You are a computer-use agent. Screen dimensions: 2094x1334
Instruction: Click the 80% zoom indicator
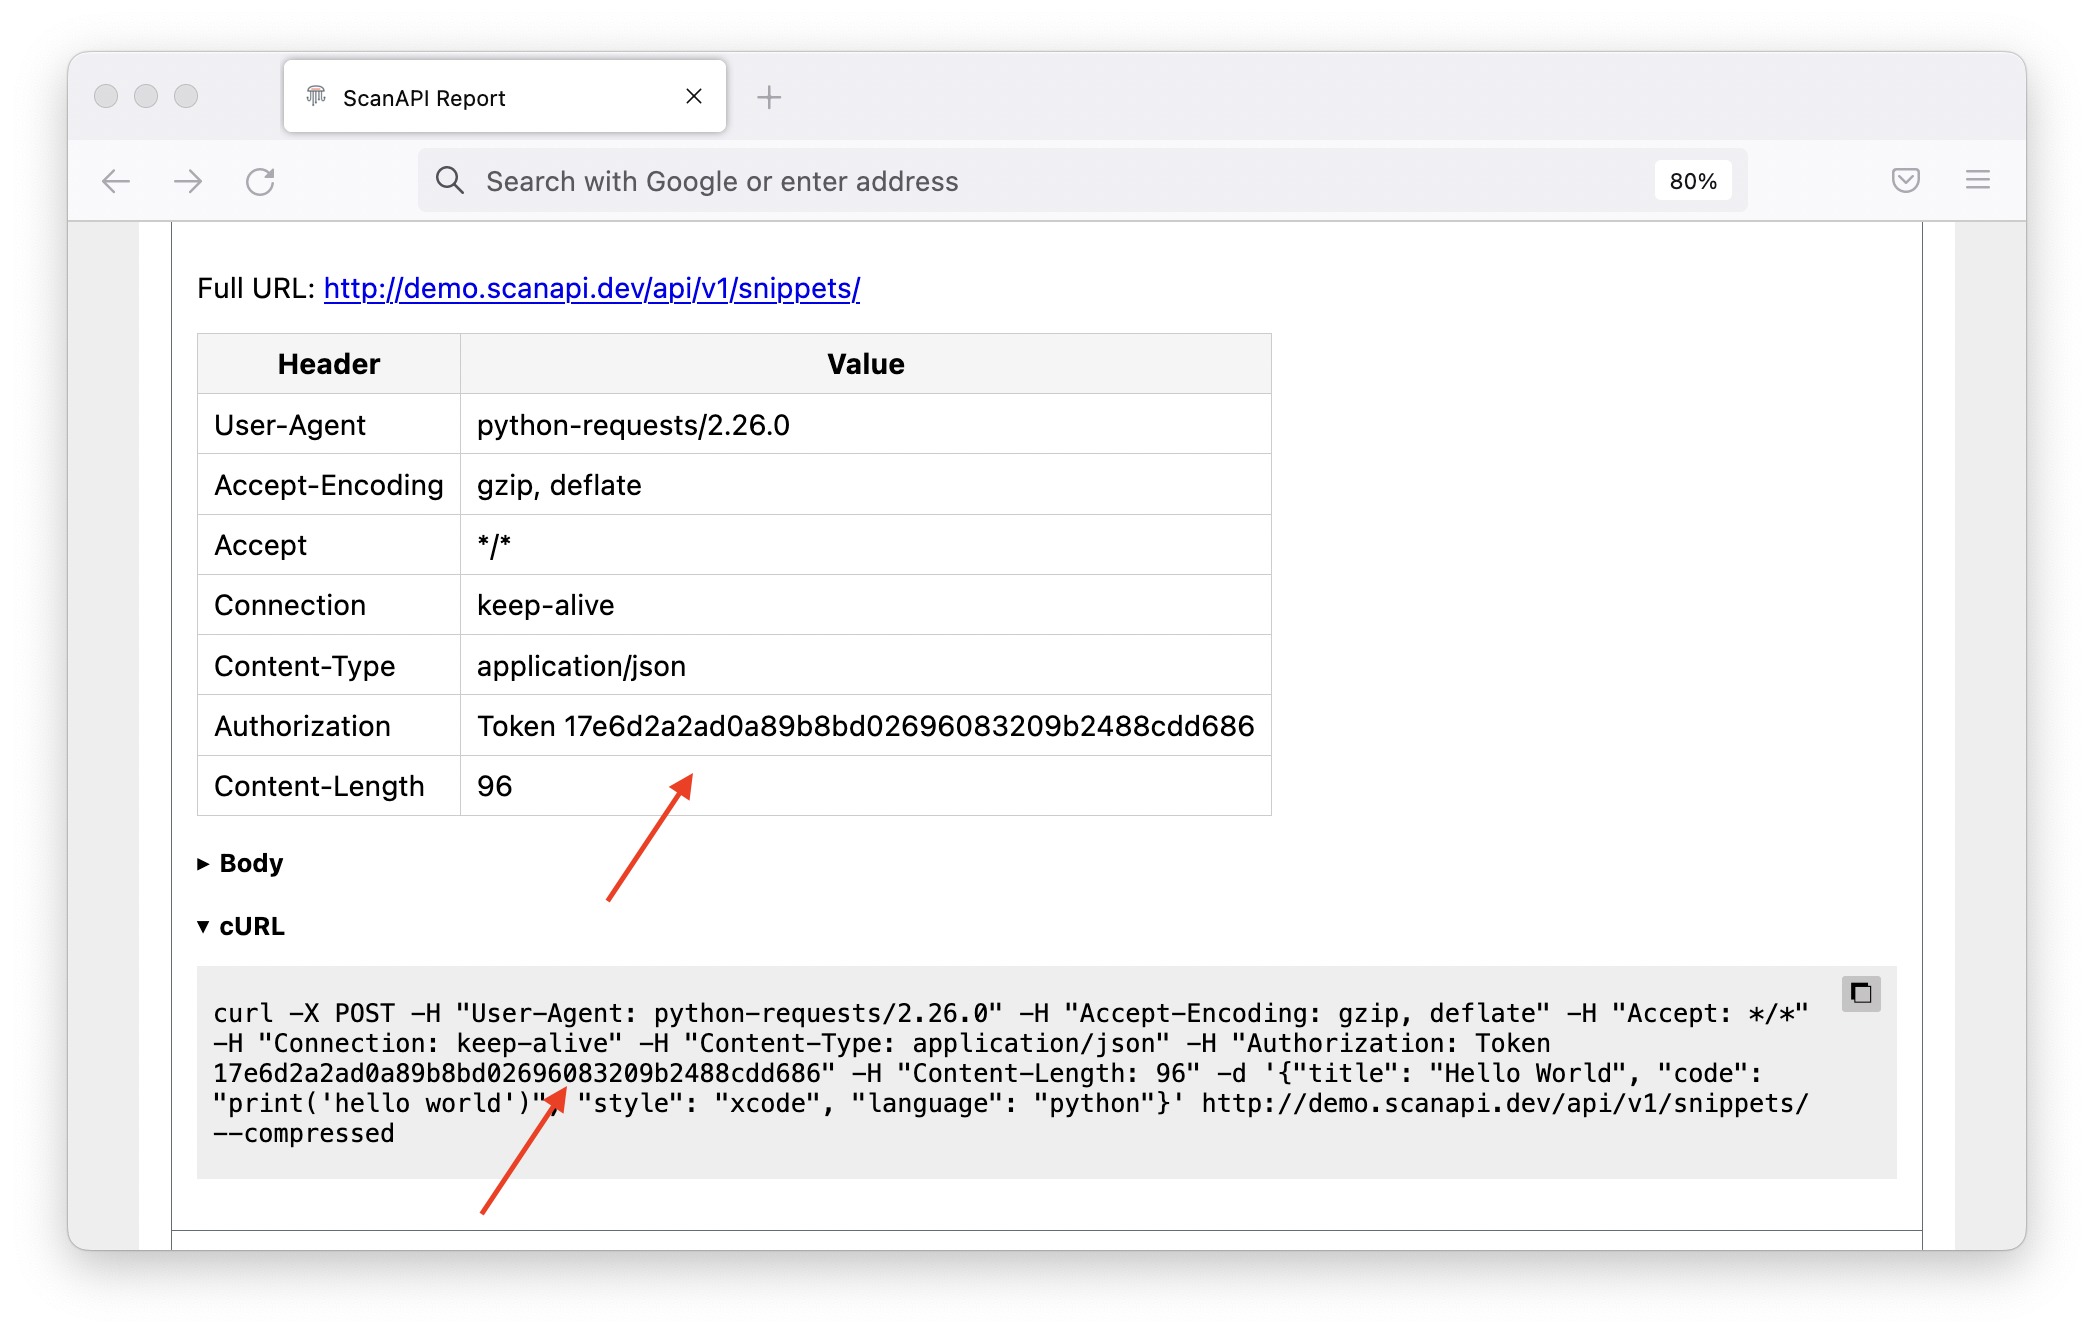pyautogui.click(x=1693, y=180)
